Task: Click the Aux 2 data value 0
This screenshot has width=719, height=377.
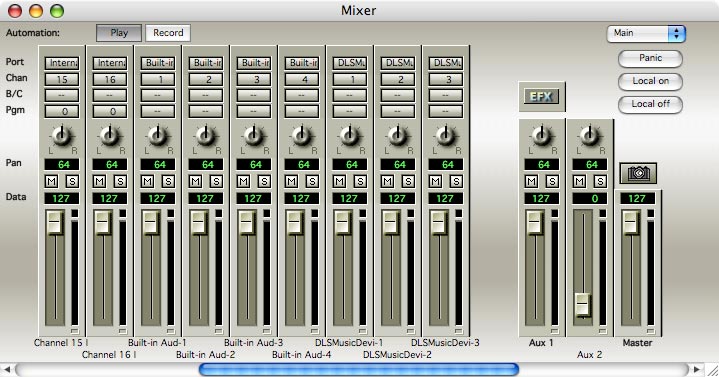Action: 590,199
